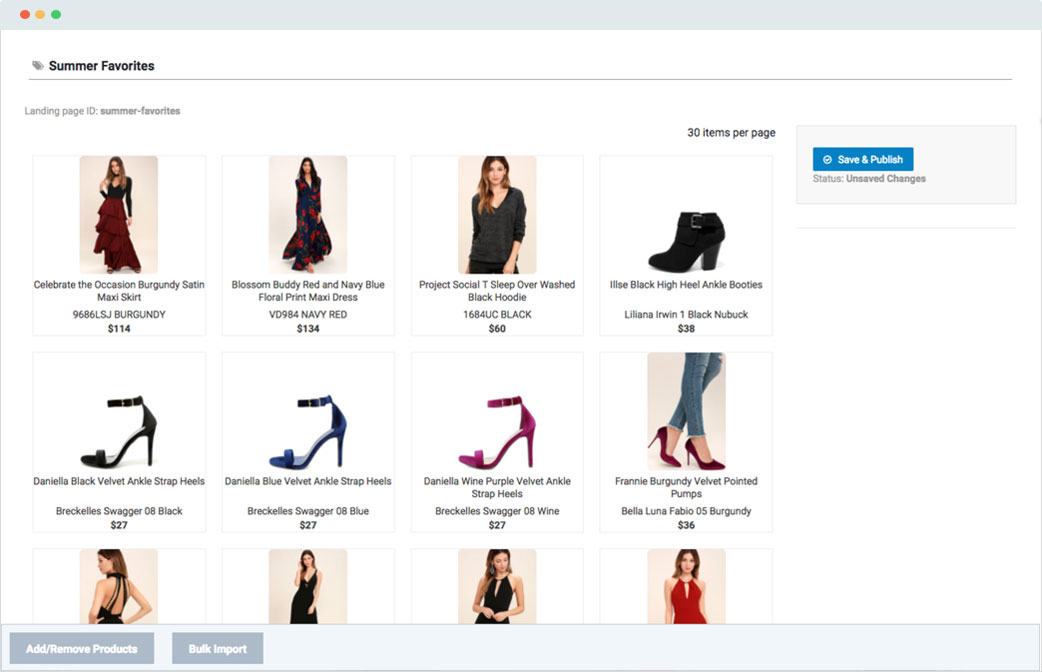Click the checkmark icon in Save & Publish

click(827, 160)
